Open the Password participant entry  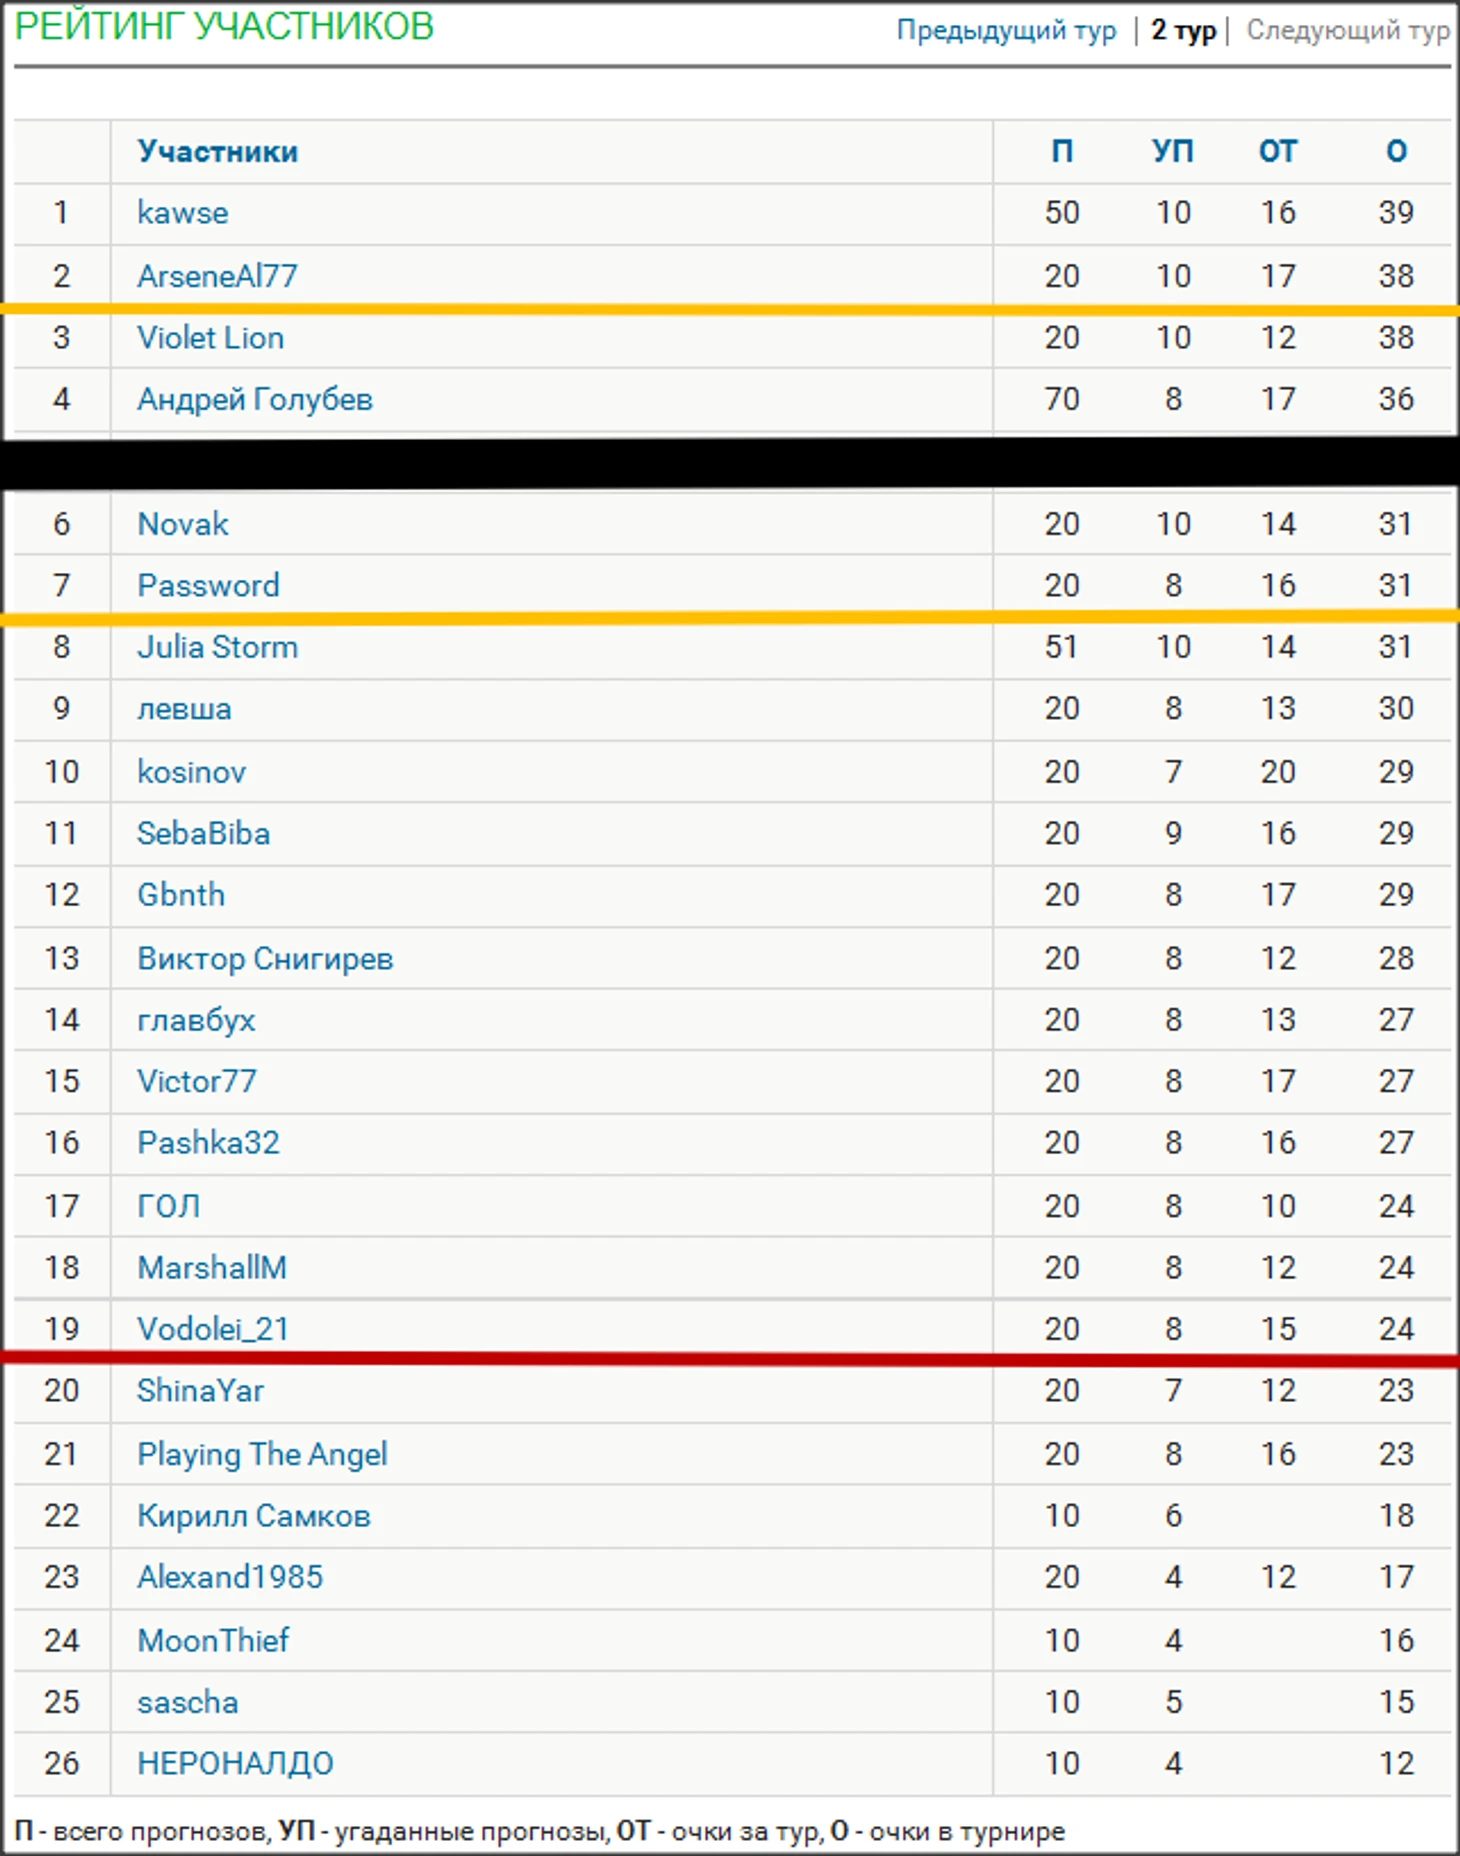point(208,585)
